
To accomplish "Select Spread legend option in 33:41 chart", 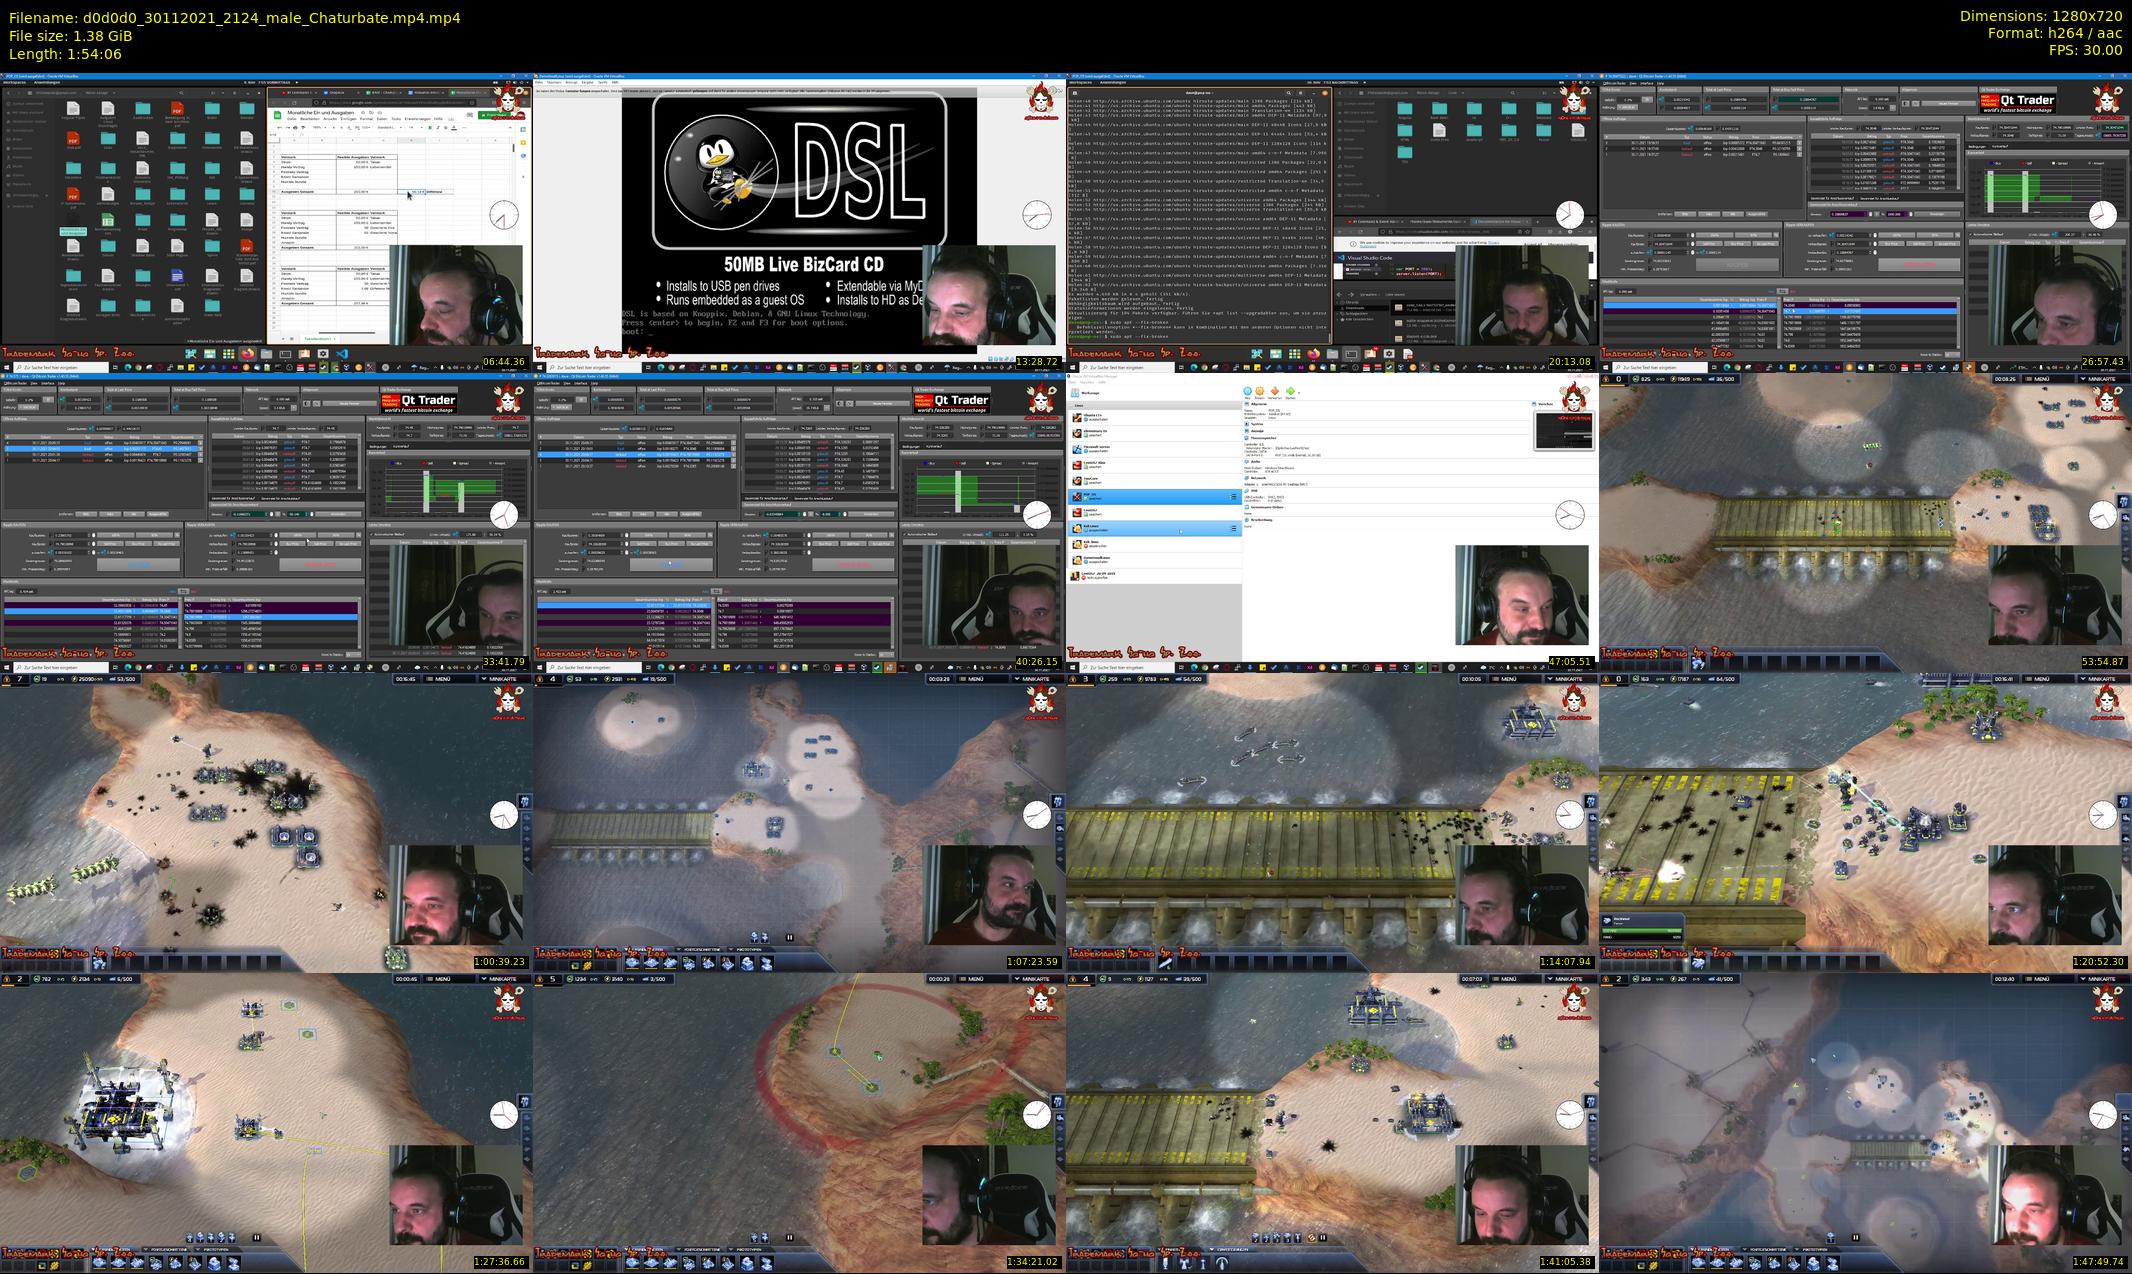I will coord(461,463).
